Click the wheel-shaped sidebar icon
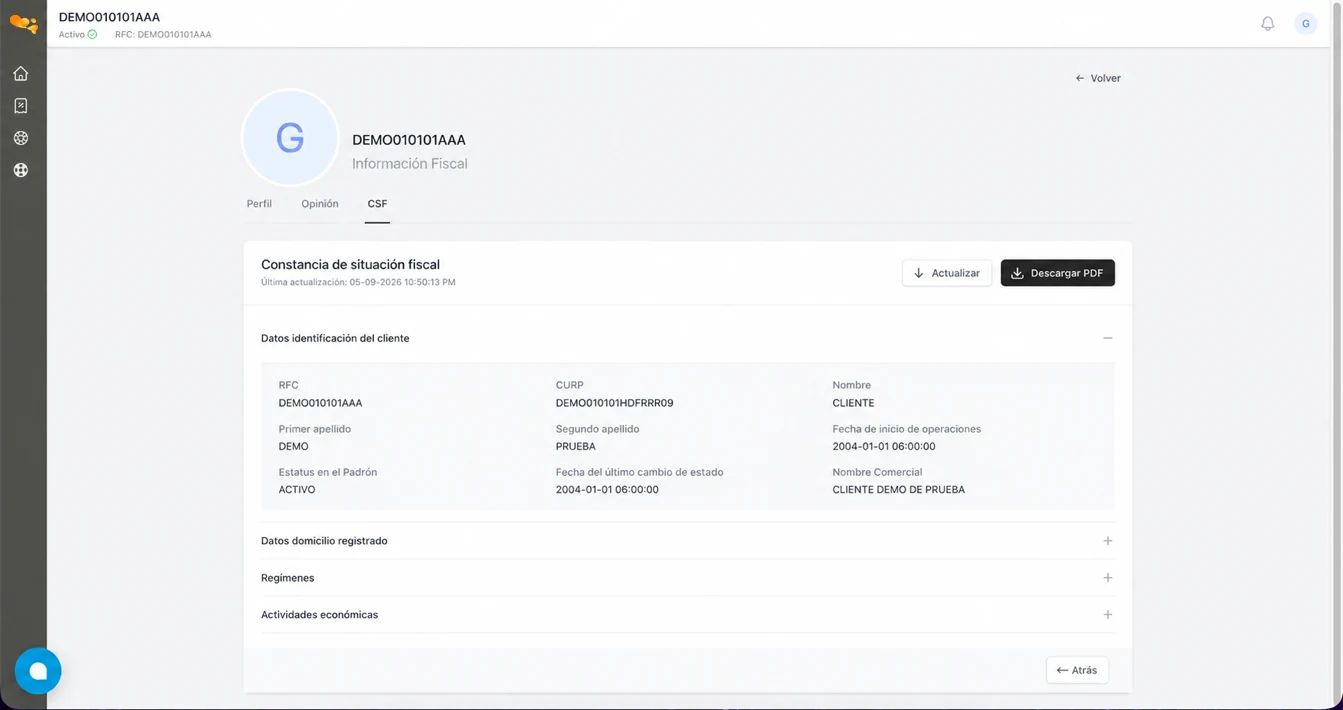This screenshot has width=1343, height=710. point(21,138)
